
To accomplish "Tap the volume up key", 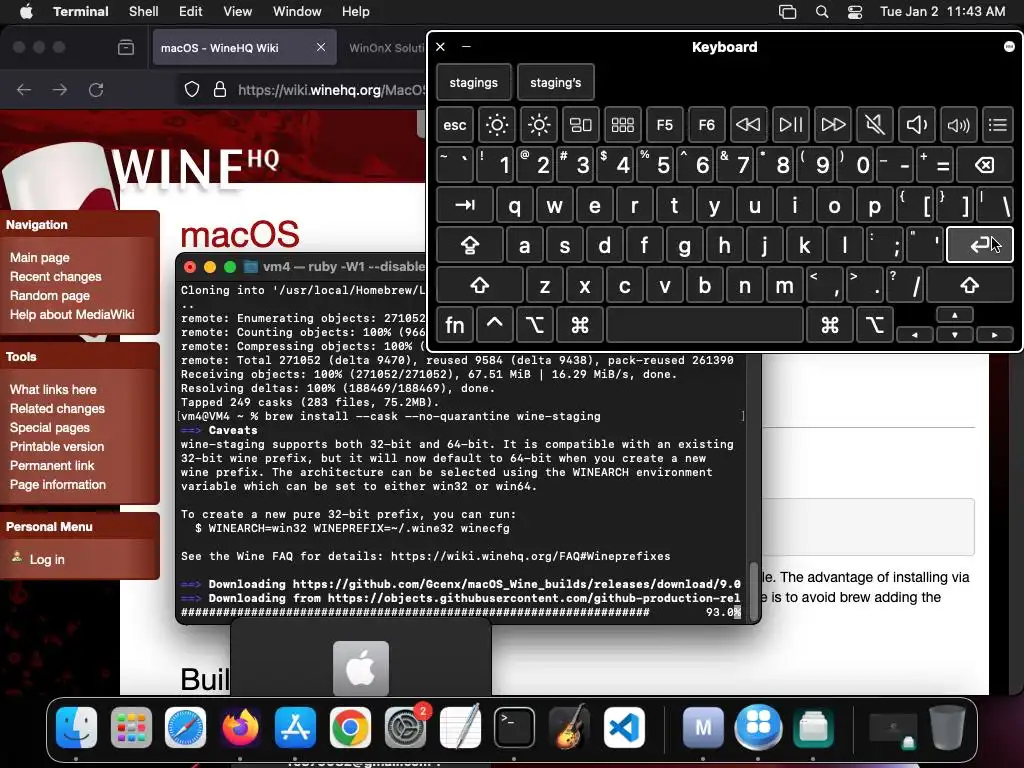I will (x=959, y=125).
